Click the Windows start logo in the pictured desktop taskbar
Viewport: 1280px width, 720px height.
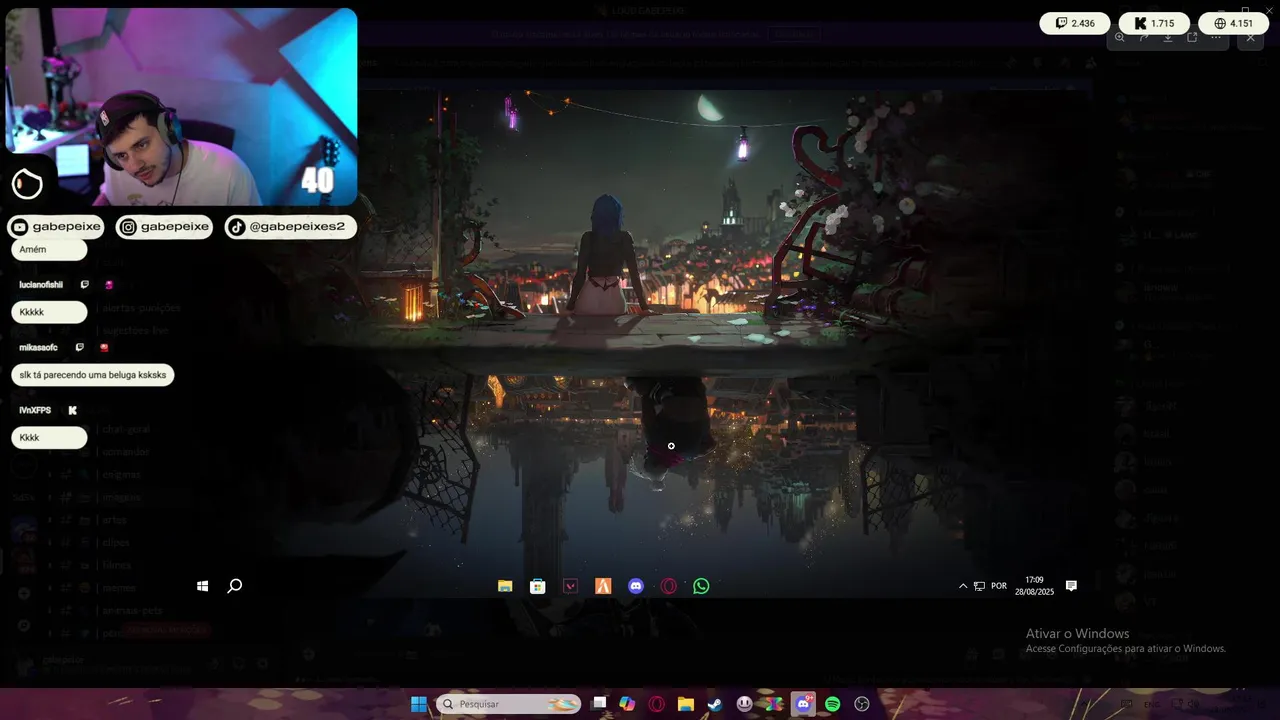[x=203, y=586]
